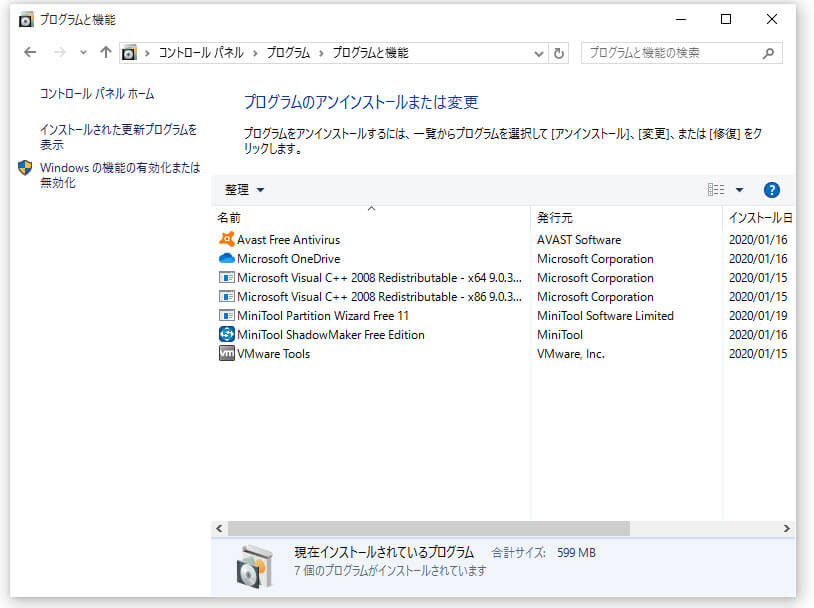Click the back navigation arrow
Screen dimensions: 814x608
coord(30,52)
